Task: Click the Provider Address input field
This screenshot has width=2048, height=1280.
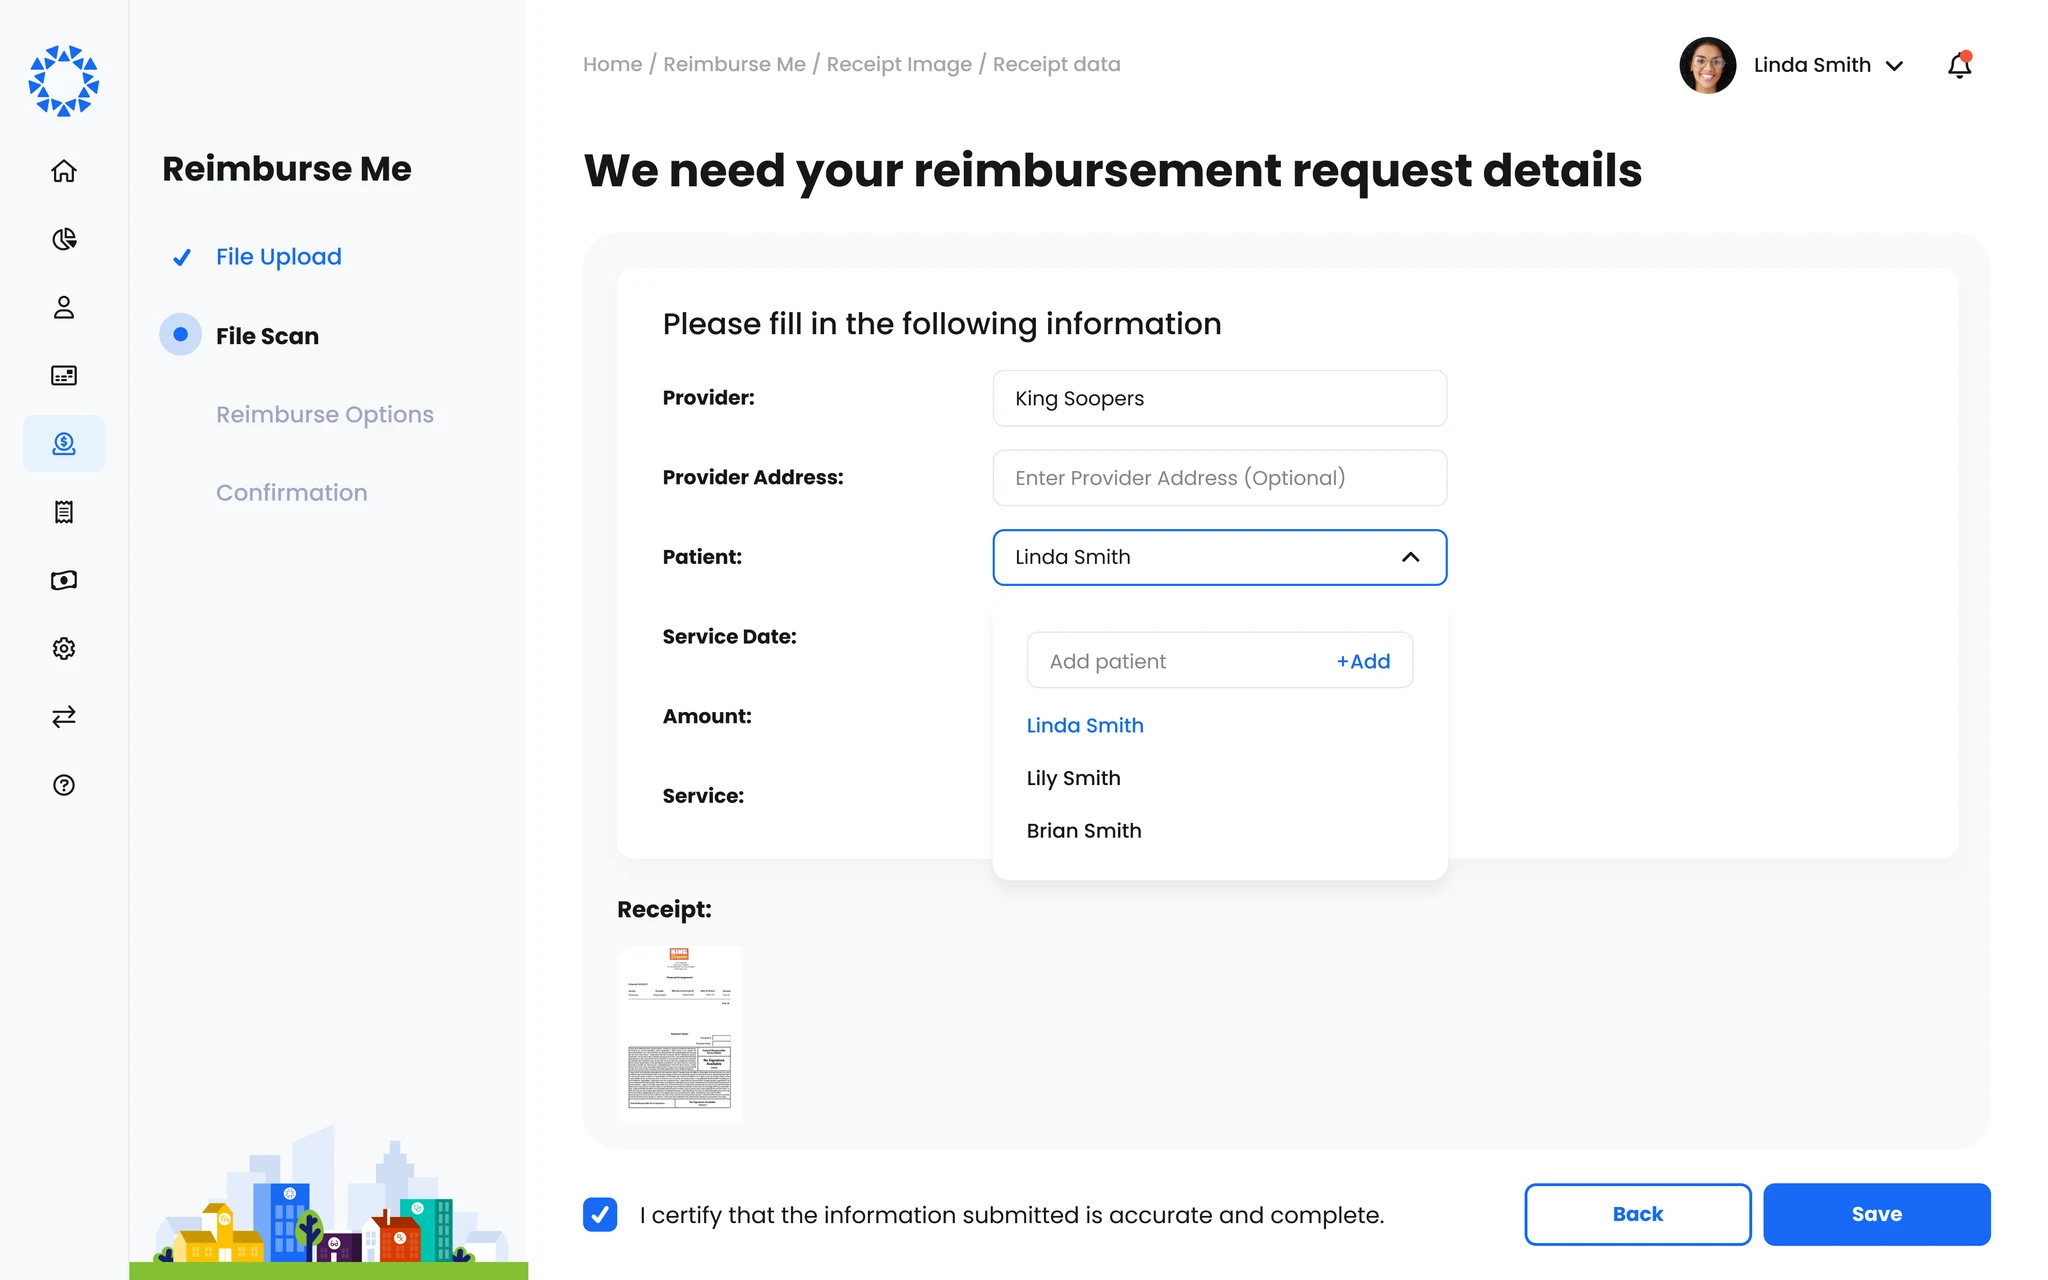Action: [1219, 478]
